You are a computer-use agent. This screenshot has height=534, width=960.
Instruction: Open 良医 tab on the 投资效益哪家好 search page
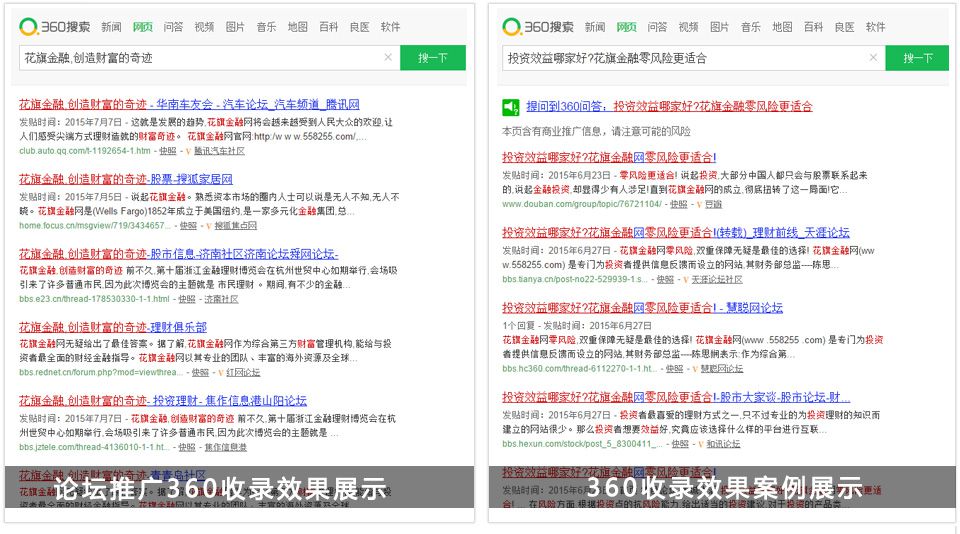click(844, 27)
